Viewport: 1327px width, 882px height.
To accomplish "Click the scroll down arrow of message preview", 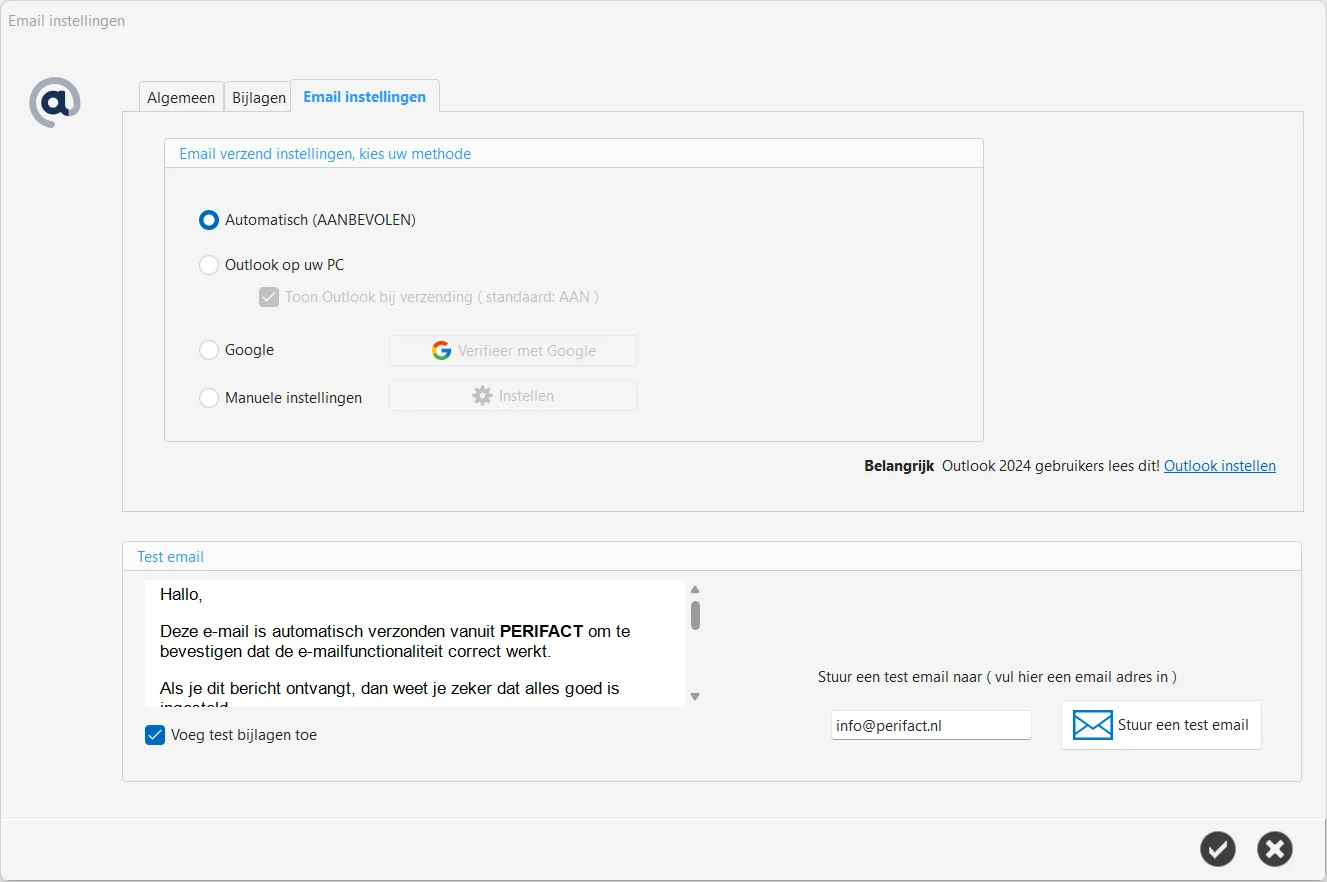I will click(x=695, y=696).
